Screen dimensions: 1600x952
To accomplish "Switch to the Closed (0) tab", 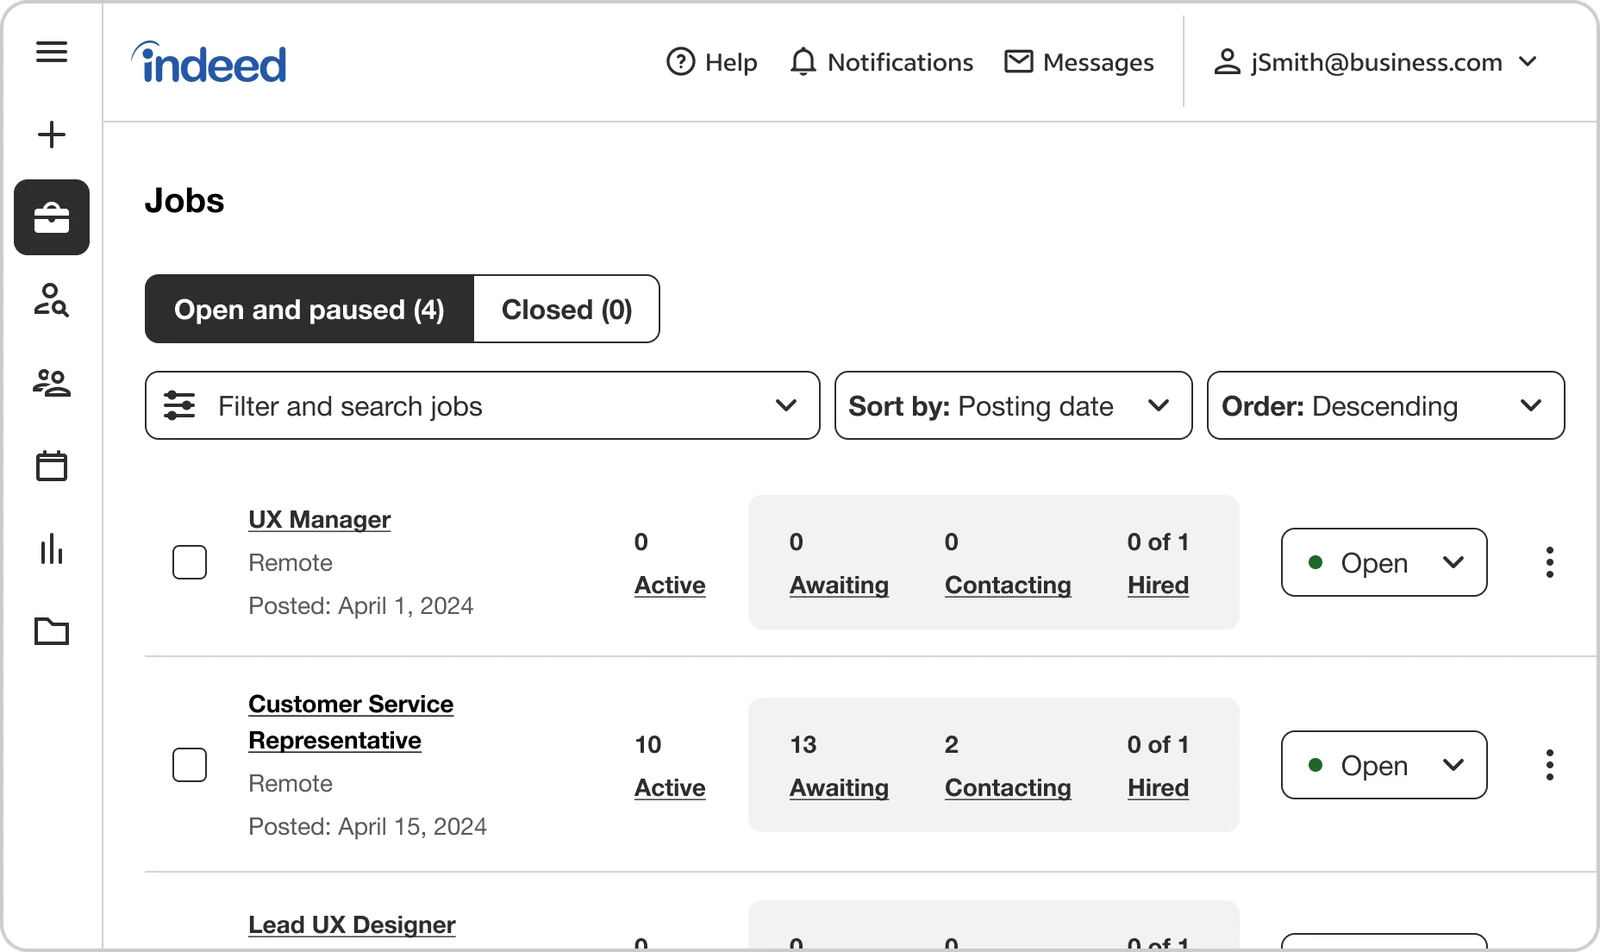I will pyautogui.click(x=566, y=309).
